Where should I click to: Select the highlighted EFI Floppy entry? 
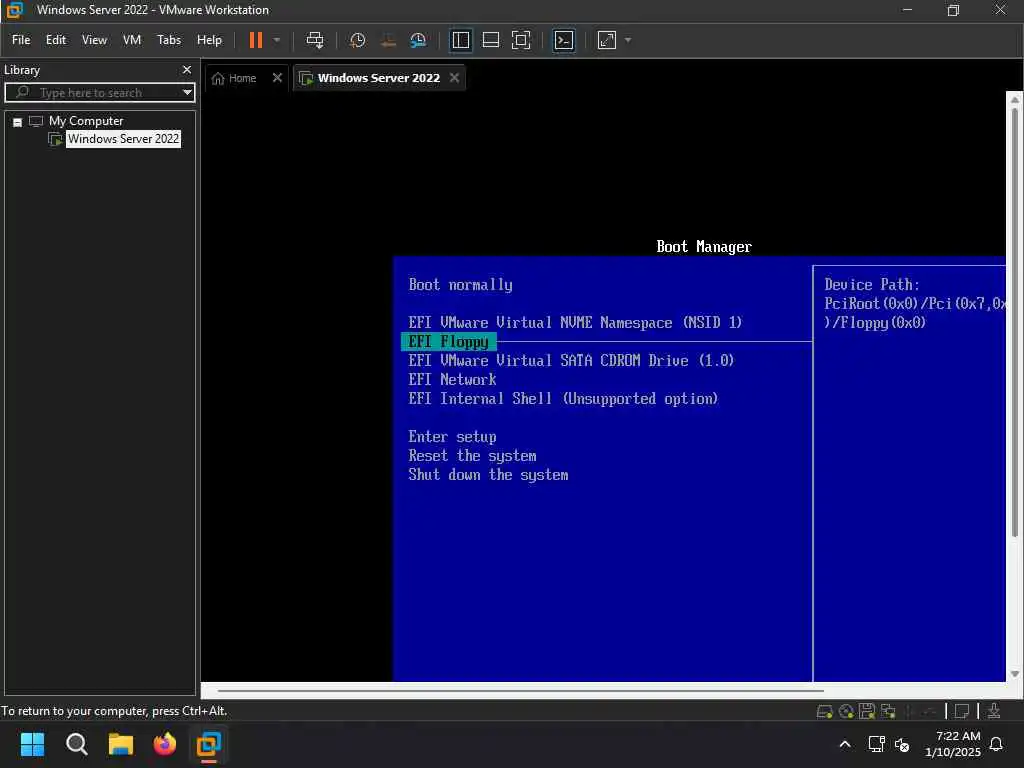point(449,342)
